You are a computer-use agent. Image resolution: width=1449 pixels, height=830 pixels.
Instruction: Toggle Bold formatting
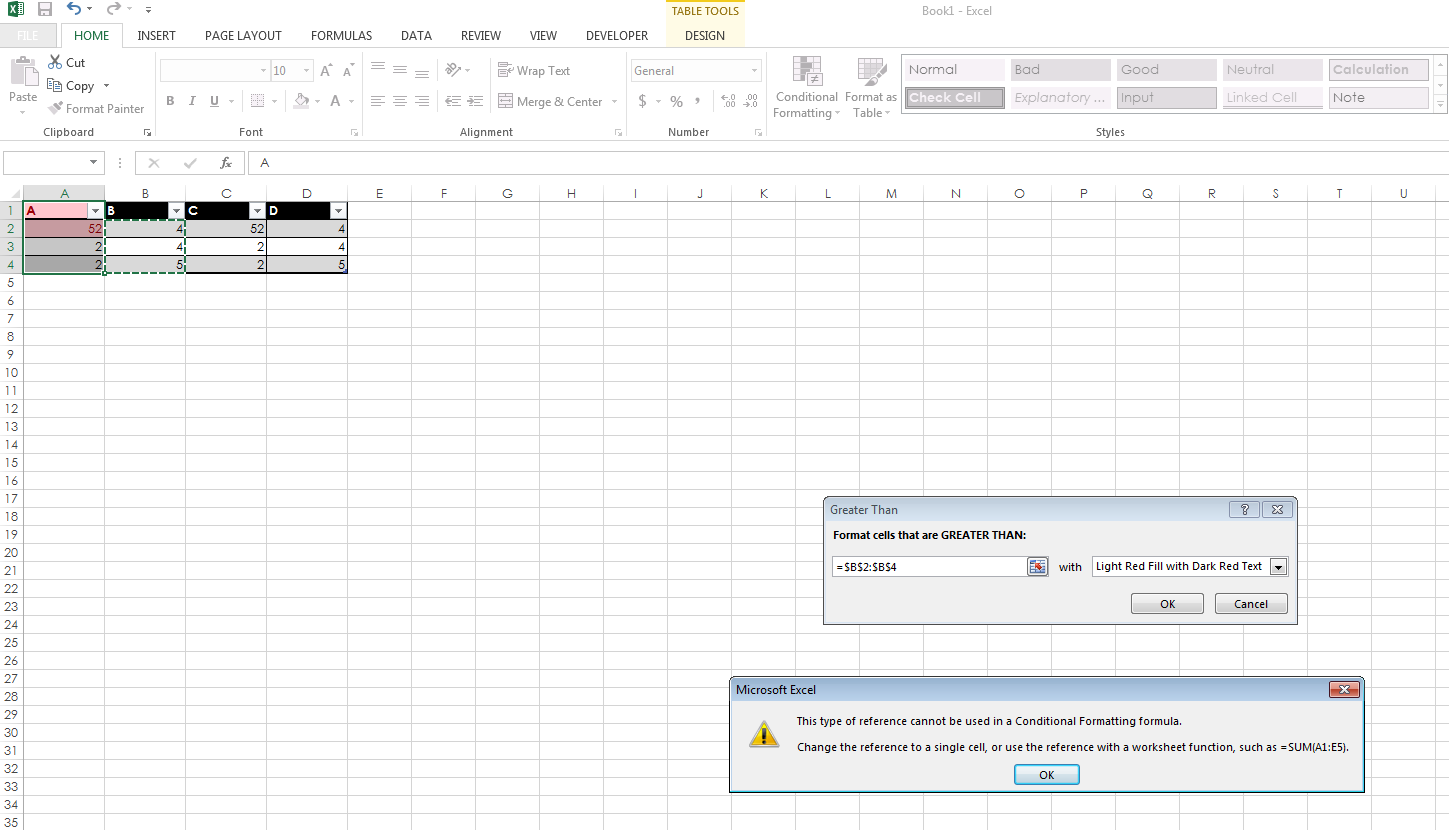[x=170, y=101]
